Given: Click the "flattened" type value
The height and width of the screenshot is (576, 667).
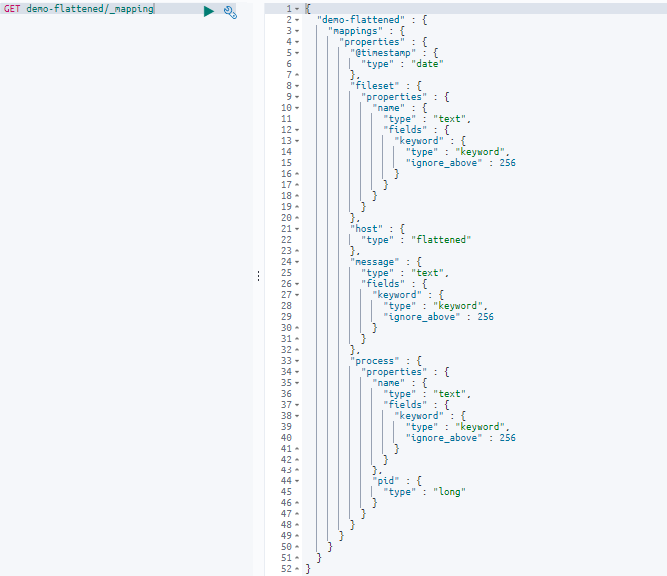Looking at the screenshot, I should [441, 240].
